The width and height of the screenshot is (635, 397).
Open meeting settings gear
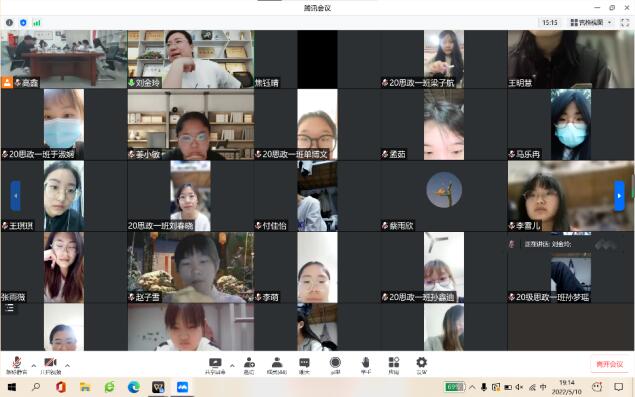click(x=422, y=365)
